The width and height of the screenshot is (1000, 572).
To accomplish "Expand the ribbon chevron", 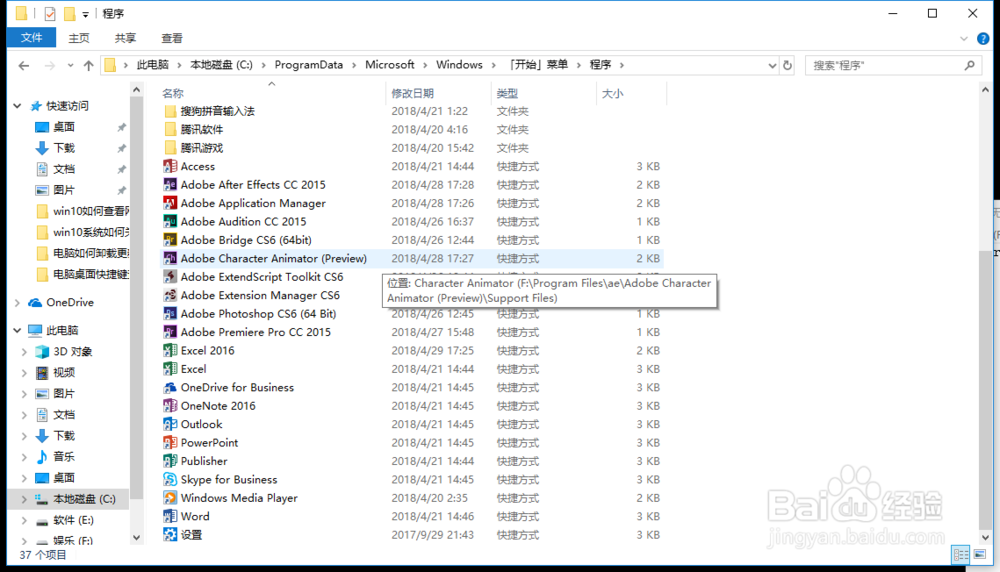I will pos(964,39).
